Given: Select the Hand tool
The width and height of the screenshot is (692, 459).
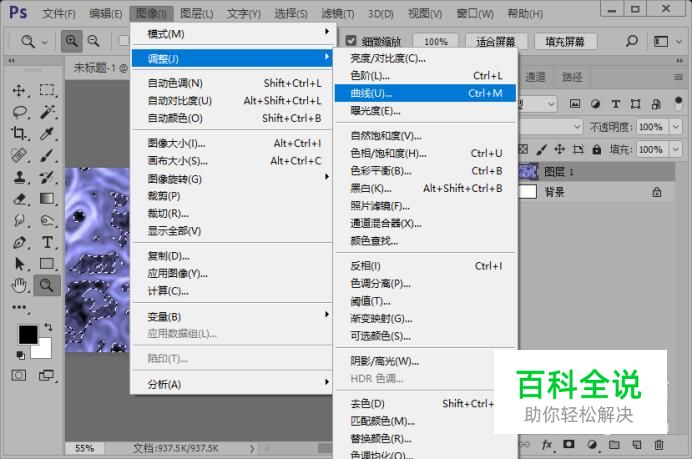Looking at the screenshot, I should tap(19, 286).
